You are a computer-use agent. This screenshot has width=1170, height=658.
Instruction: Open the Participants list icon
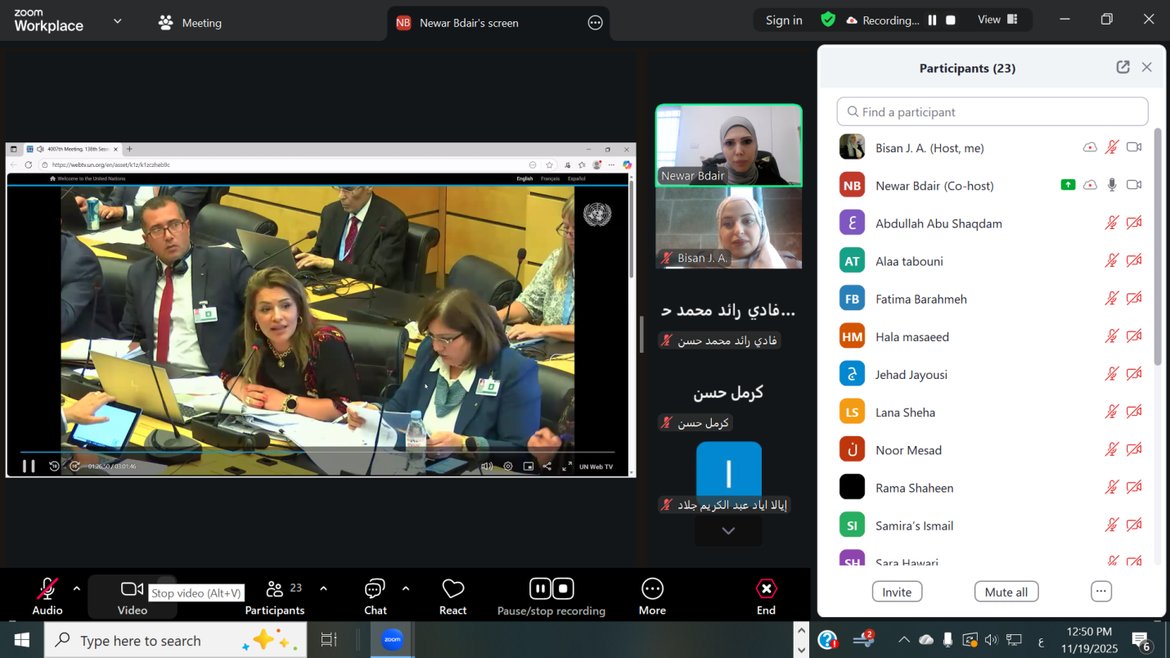pyautogui.click(x=274, y=589)
